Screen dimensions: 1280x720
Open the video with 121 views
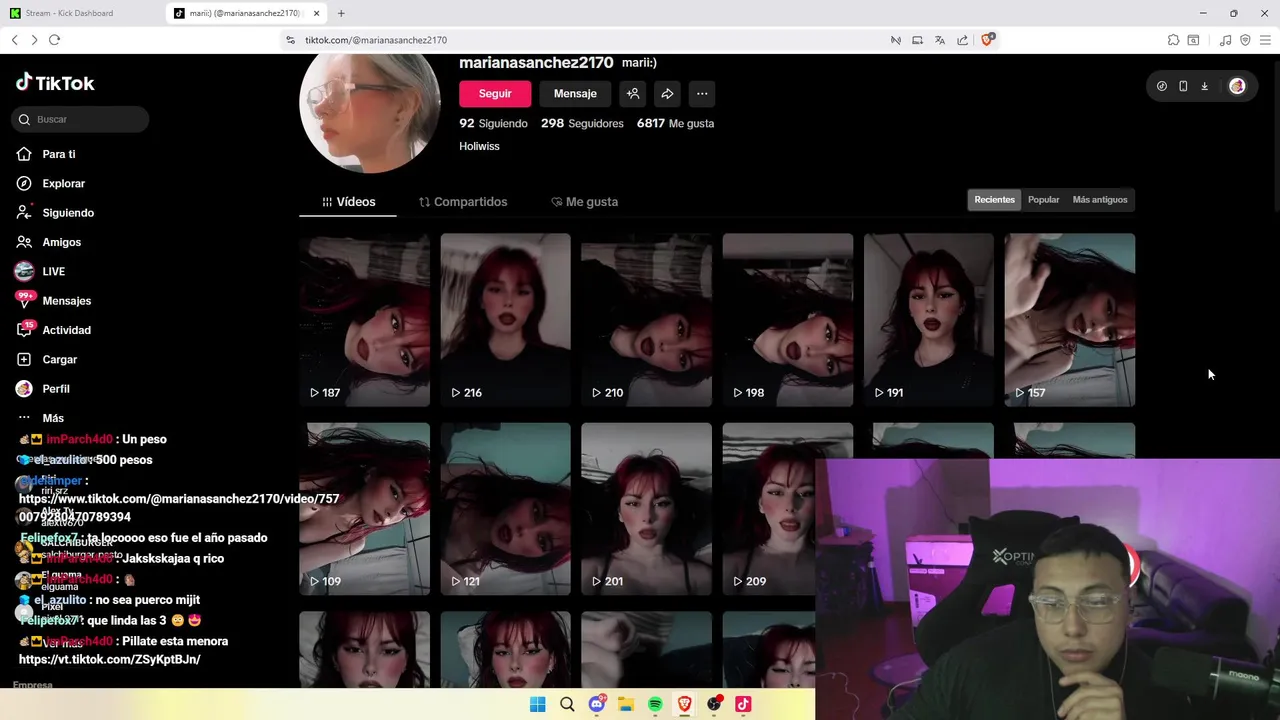pyautogui.click(x=505, y=509)
